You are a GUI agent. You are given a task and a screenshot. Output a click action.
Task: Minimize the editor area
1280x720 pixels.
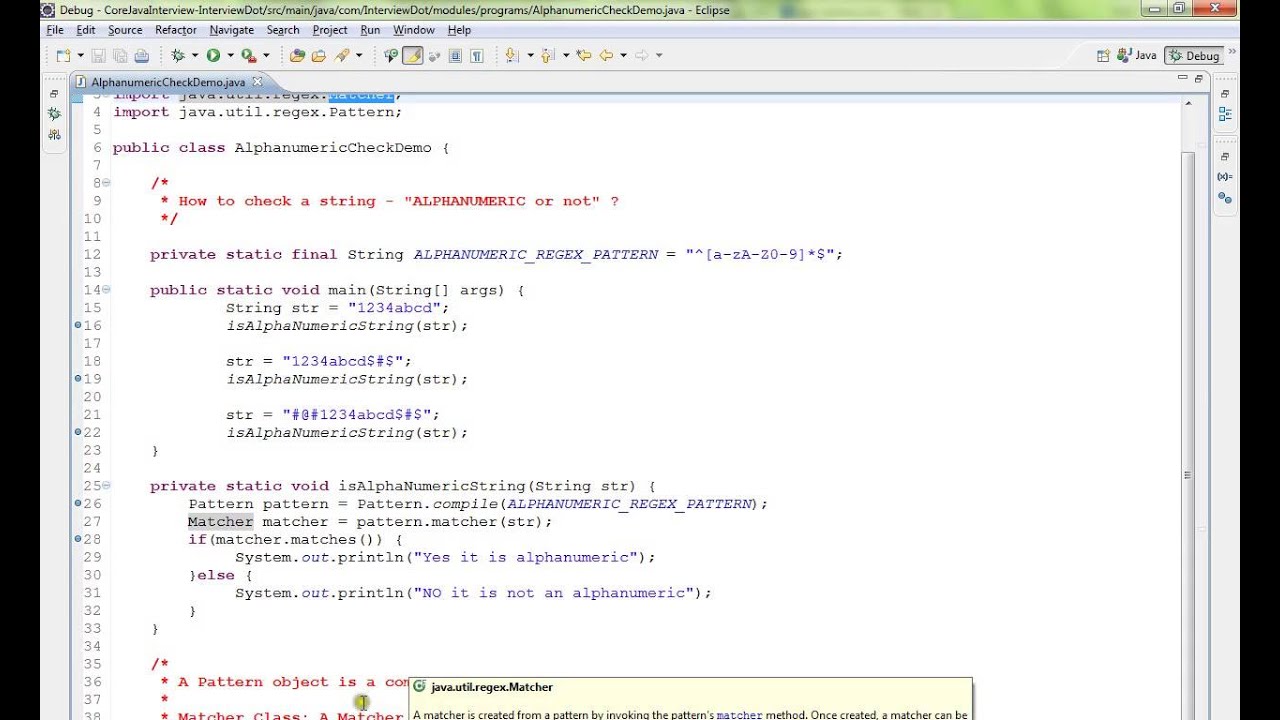click(x=1182, y=78)
